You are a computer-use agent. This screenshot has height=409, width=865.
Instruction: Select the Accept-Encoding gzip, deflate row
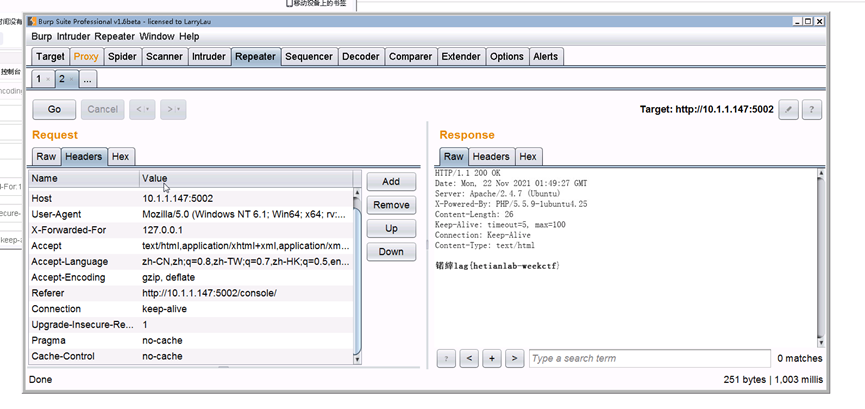click(191, 277)
